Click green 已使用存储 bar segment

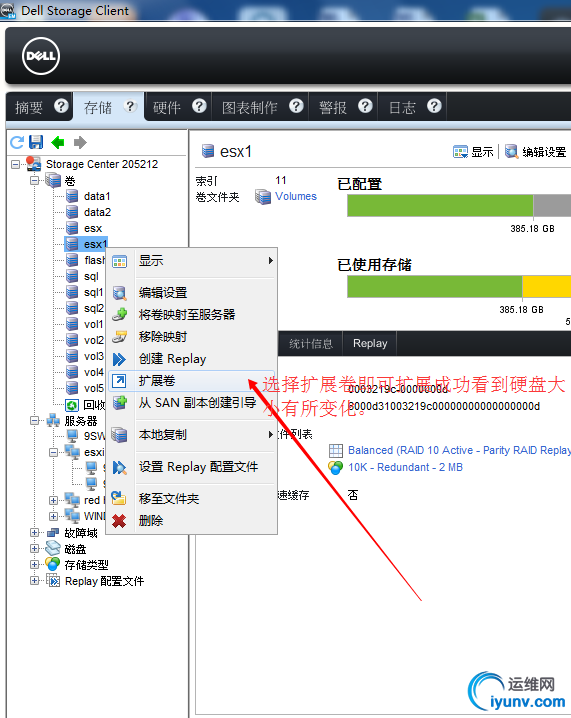435,287
